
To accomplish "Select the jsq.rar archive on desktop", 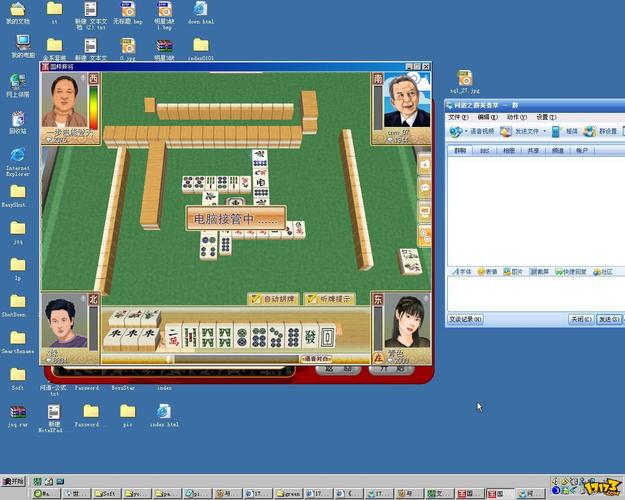I will point(18,416).
